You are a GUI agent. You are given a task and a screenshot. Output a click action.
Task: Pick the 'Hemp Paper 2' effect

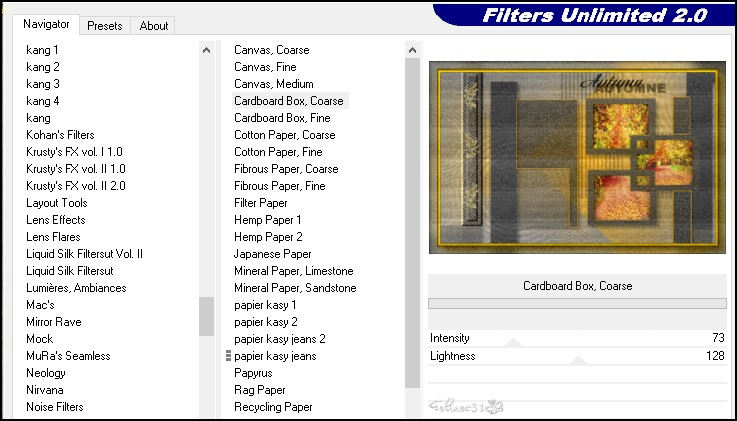268,237
